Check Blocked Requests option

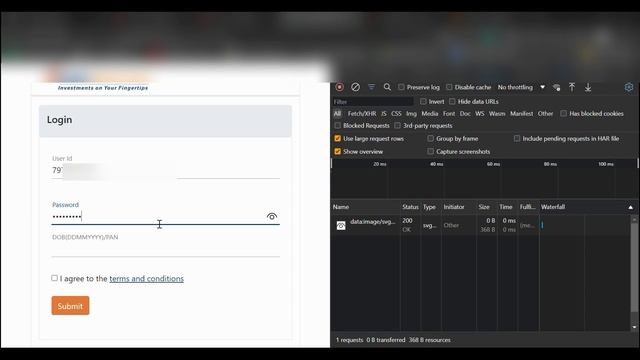click(338, 126)
